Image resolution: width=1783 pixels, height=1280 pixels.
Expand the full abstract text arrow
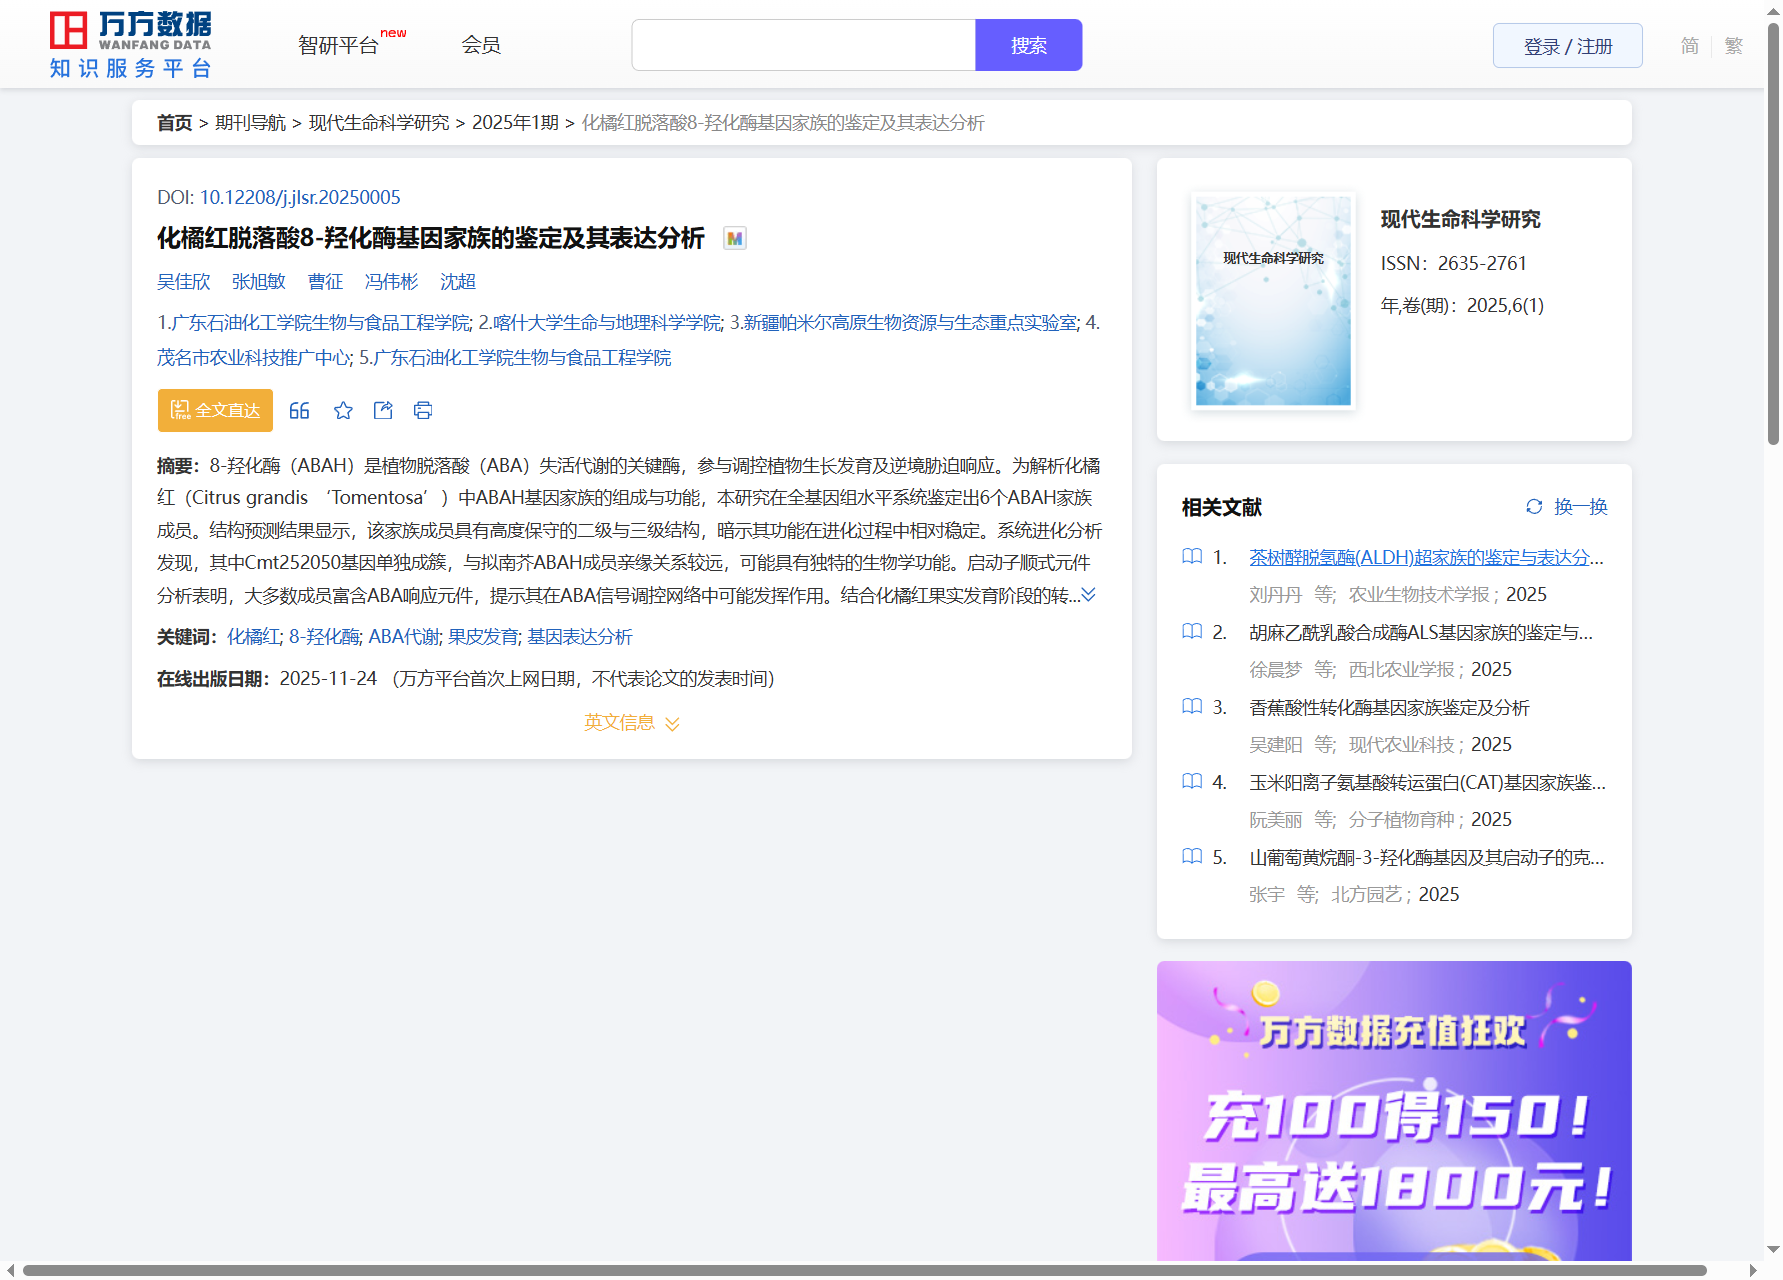tap(1089, 595)
